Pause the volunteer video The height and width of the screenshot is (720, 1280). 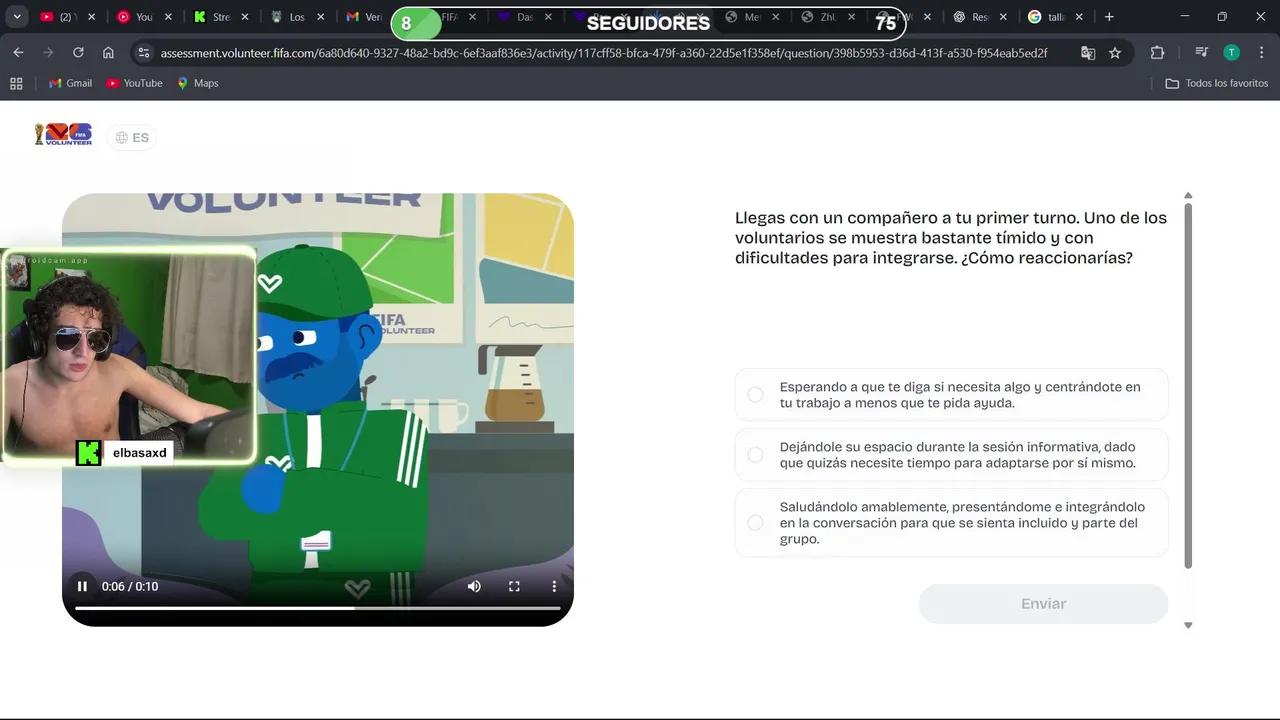pos(82,587)
